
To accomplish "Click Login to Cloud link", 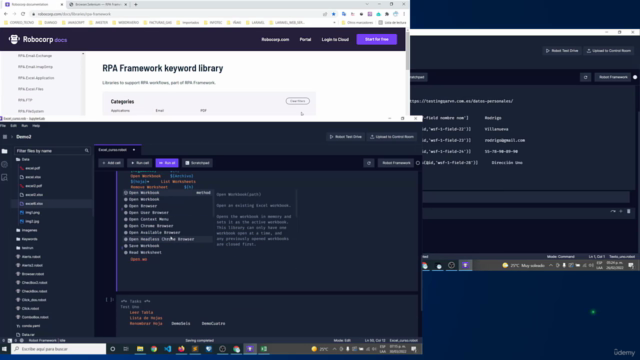I will (335, 40).
